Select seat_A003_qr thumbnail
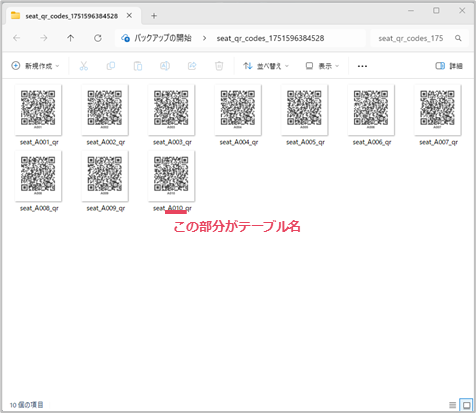Viewport: 476px width, 413px height. pyautogui.click(x=171, y=110)
